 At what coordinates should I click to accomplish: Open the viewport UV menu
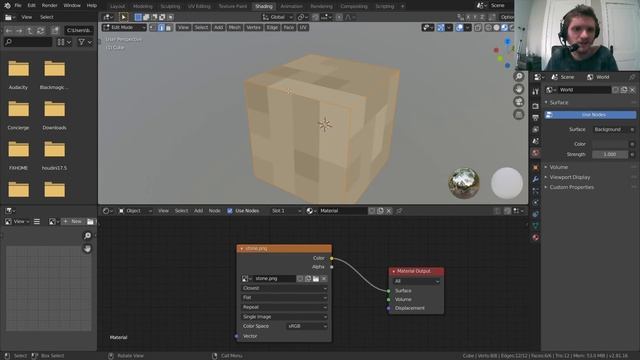tap(303, 27)
